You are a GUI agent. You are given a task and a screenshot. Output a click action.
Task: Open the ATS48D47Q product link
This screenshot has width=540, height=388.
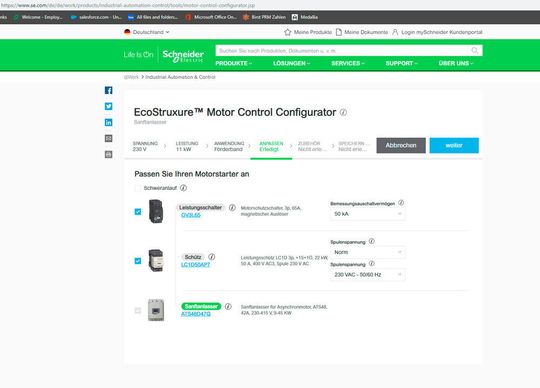(x=196, y=314)
